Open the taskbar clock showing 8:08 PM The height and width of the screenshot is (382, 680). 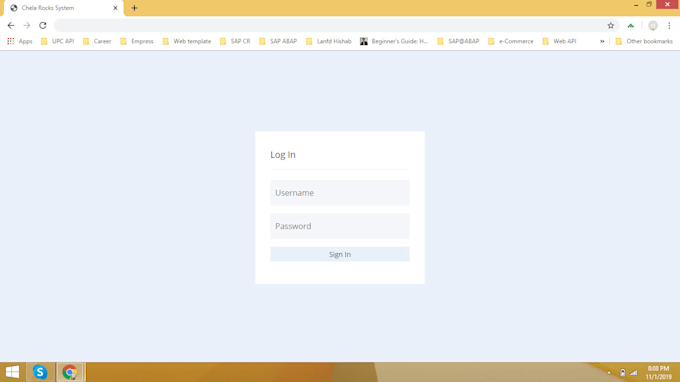(658, 372)
